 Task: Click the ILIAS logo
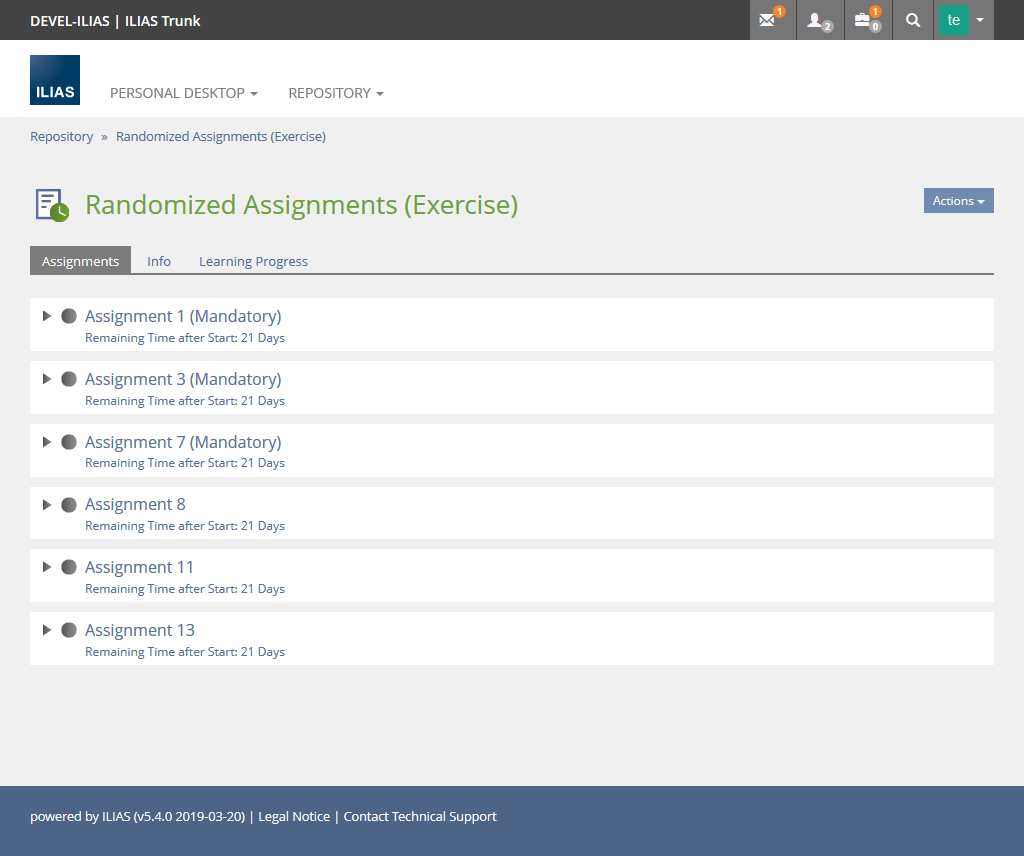(x=55, y=80)
